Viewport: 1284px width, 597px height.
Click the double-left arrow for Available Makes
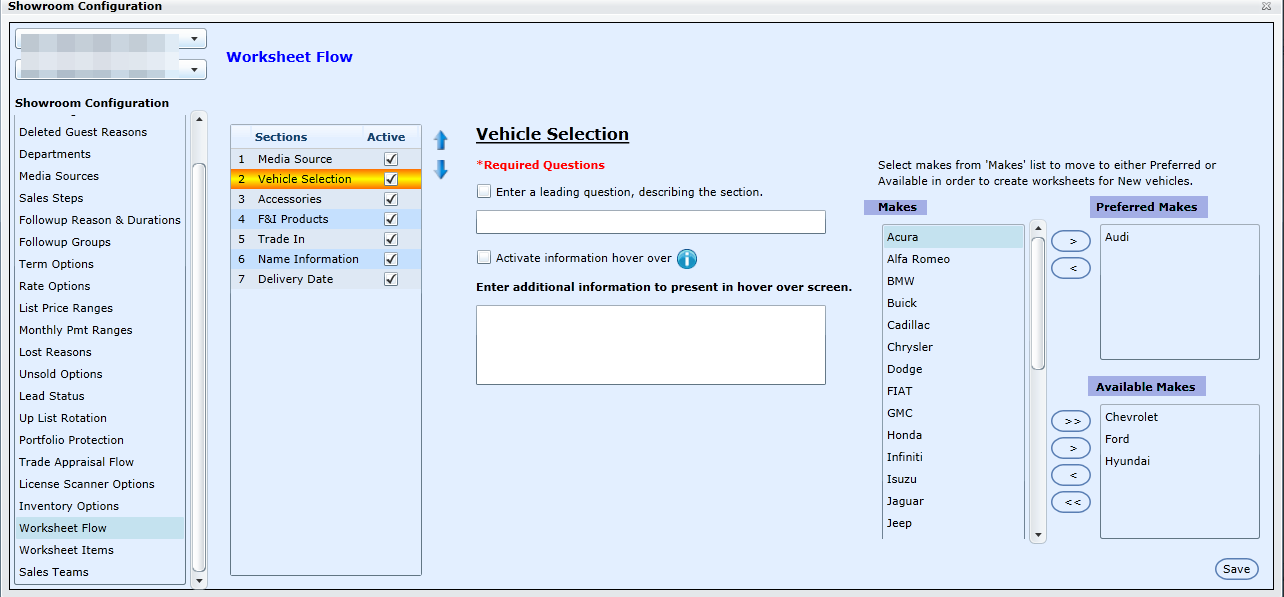pos(1071,502)
